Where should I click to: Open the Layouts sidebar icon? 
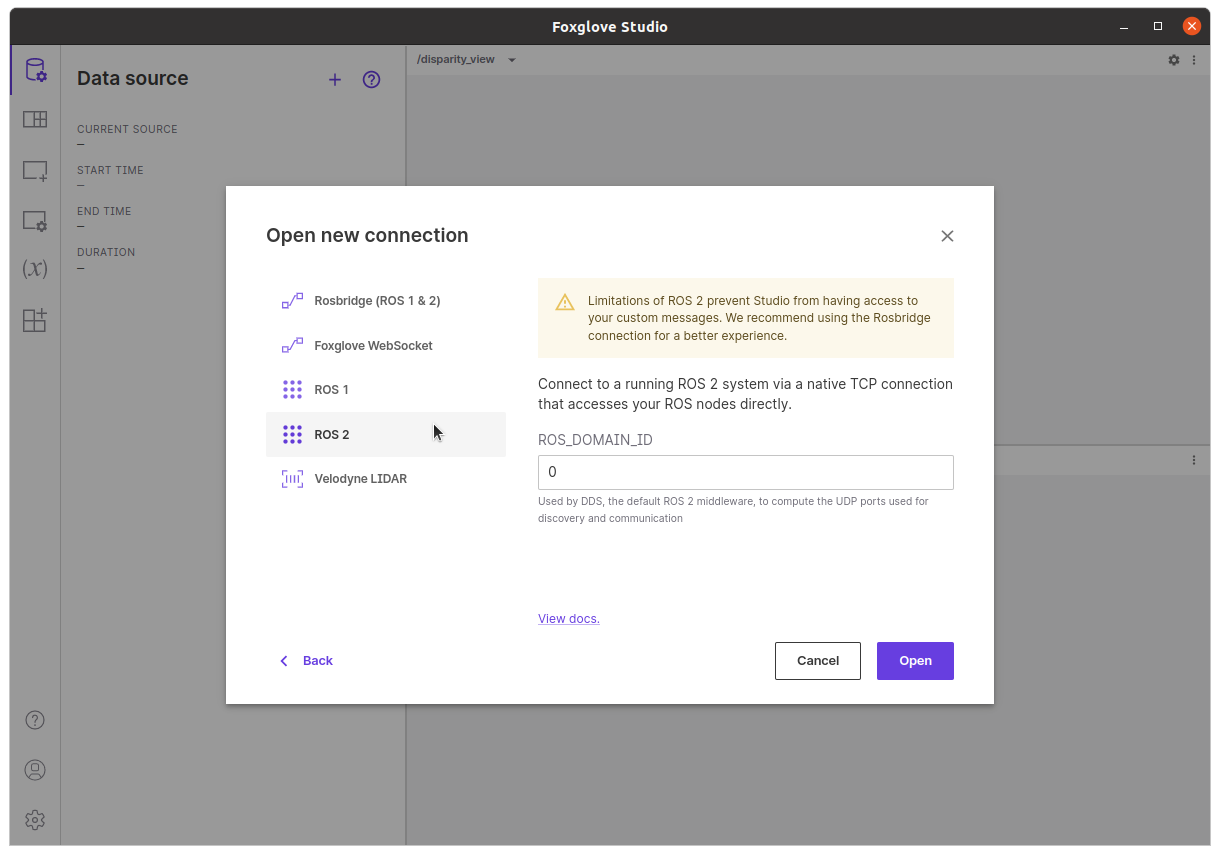pos(35,120)
